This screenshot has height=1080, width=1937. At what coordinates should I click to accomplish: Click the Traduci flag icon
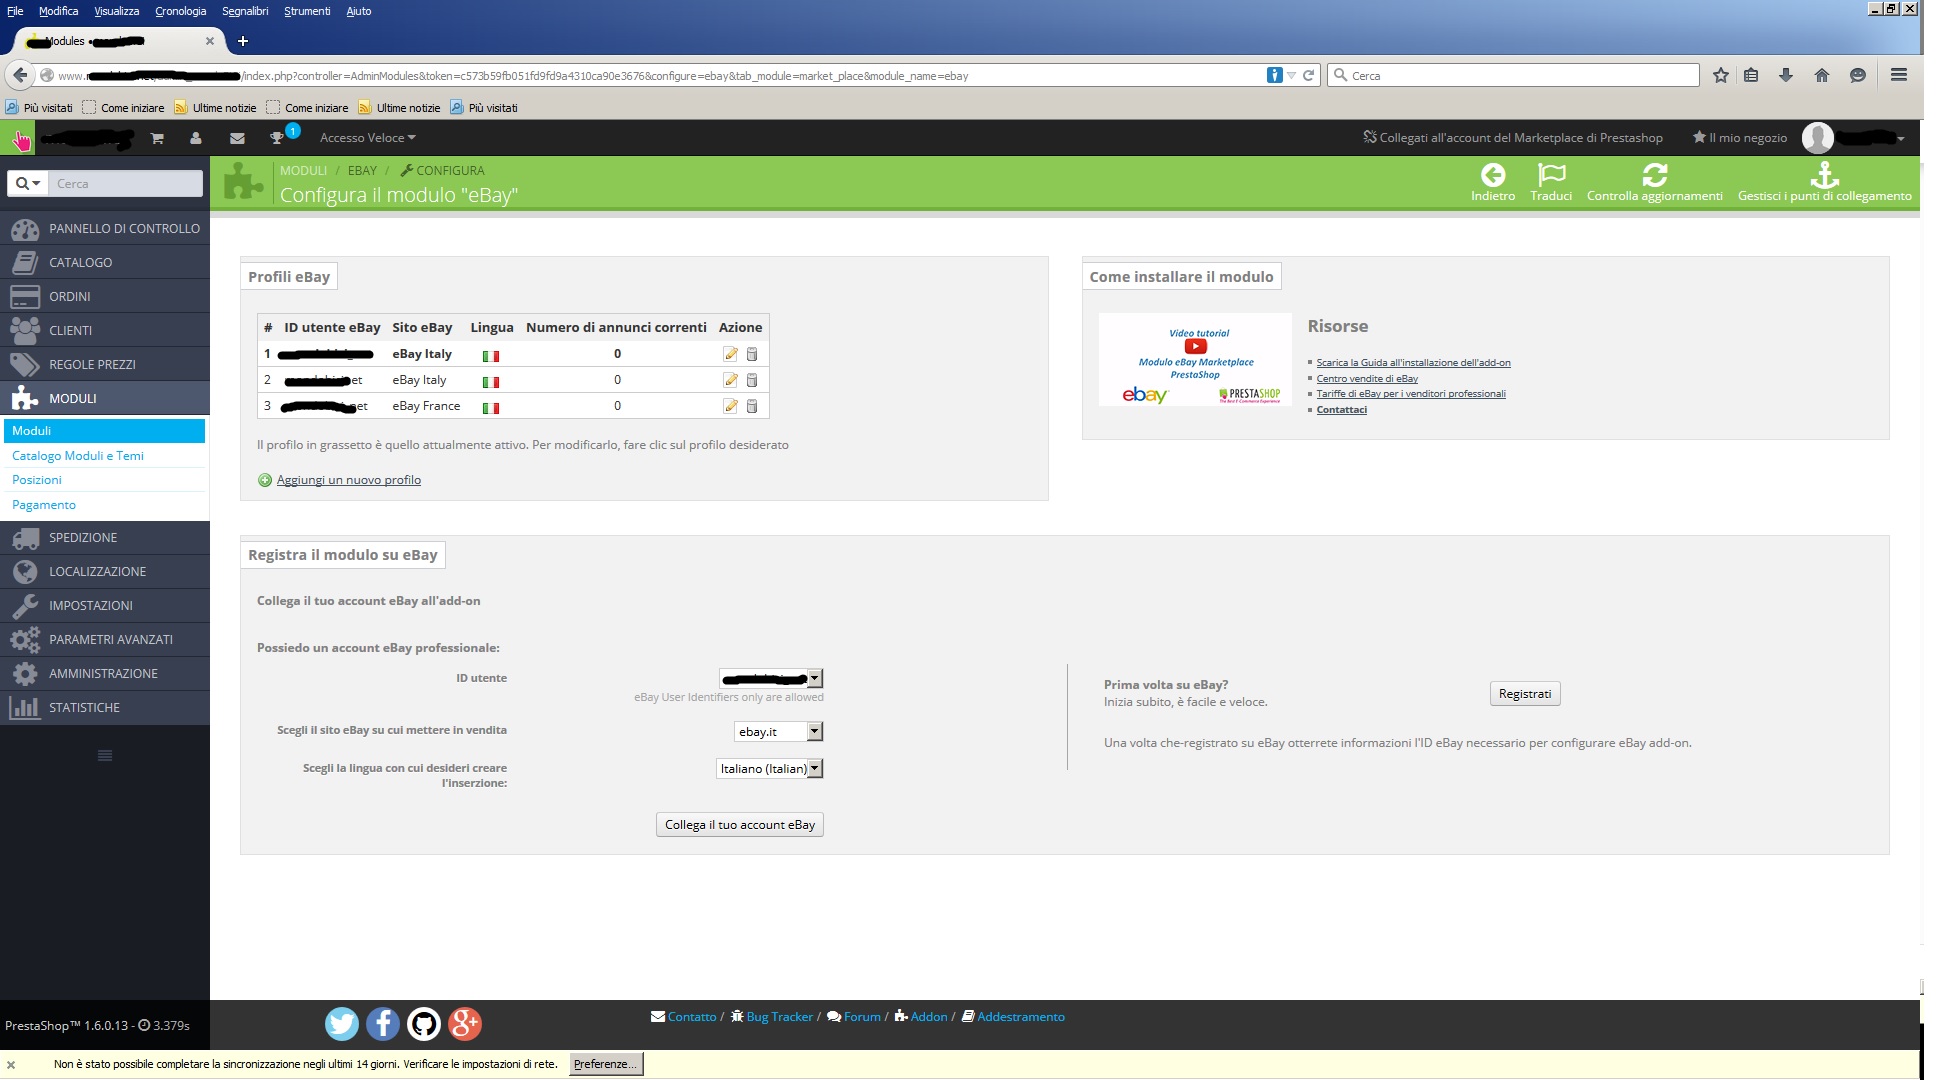pyautogui.click(x=1550, y=176)
